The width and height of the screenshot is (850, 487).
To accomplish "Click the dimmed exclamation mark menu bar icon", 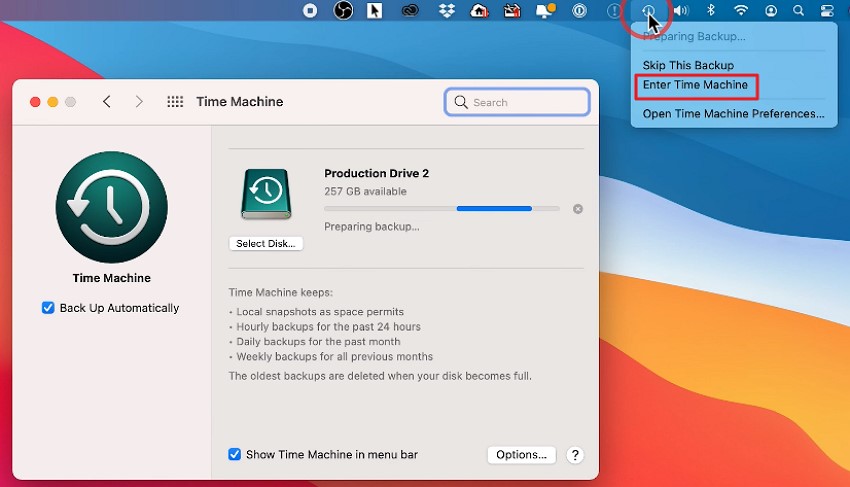I will [614, 10].
